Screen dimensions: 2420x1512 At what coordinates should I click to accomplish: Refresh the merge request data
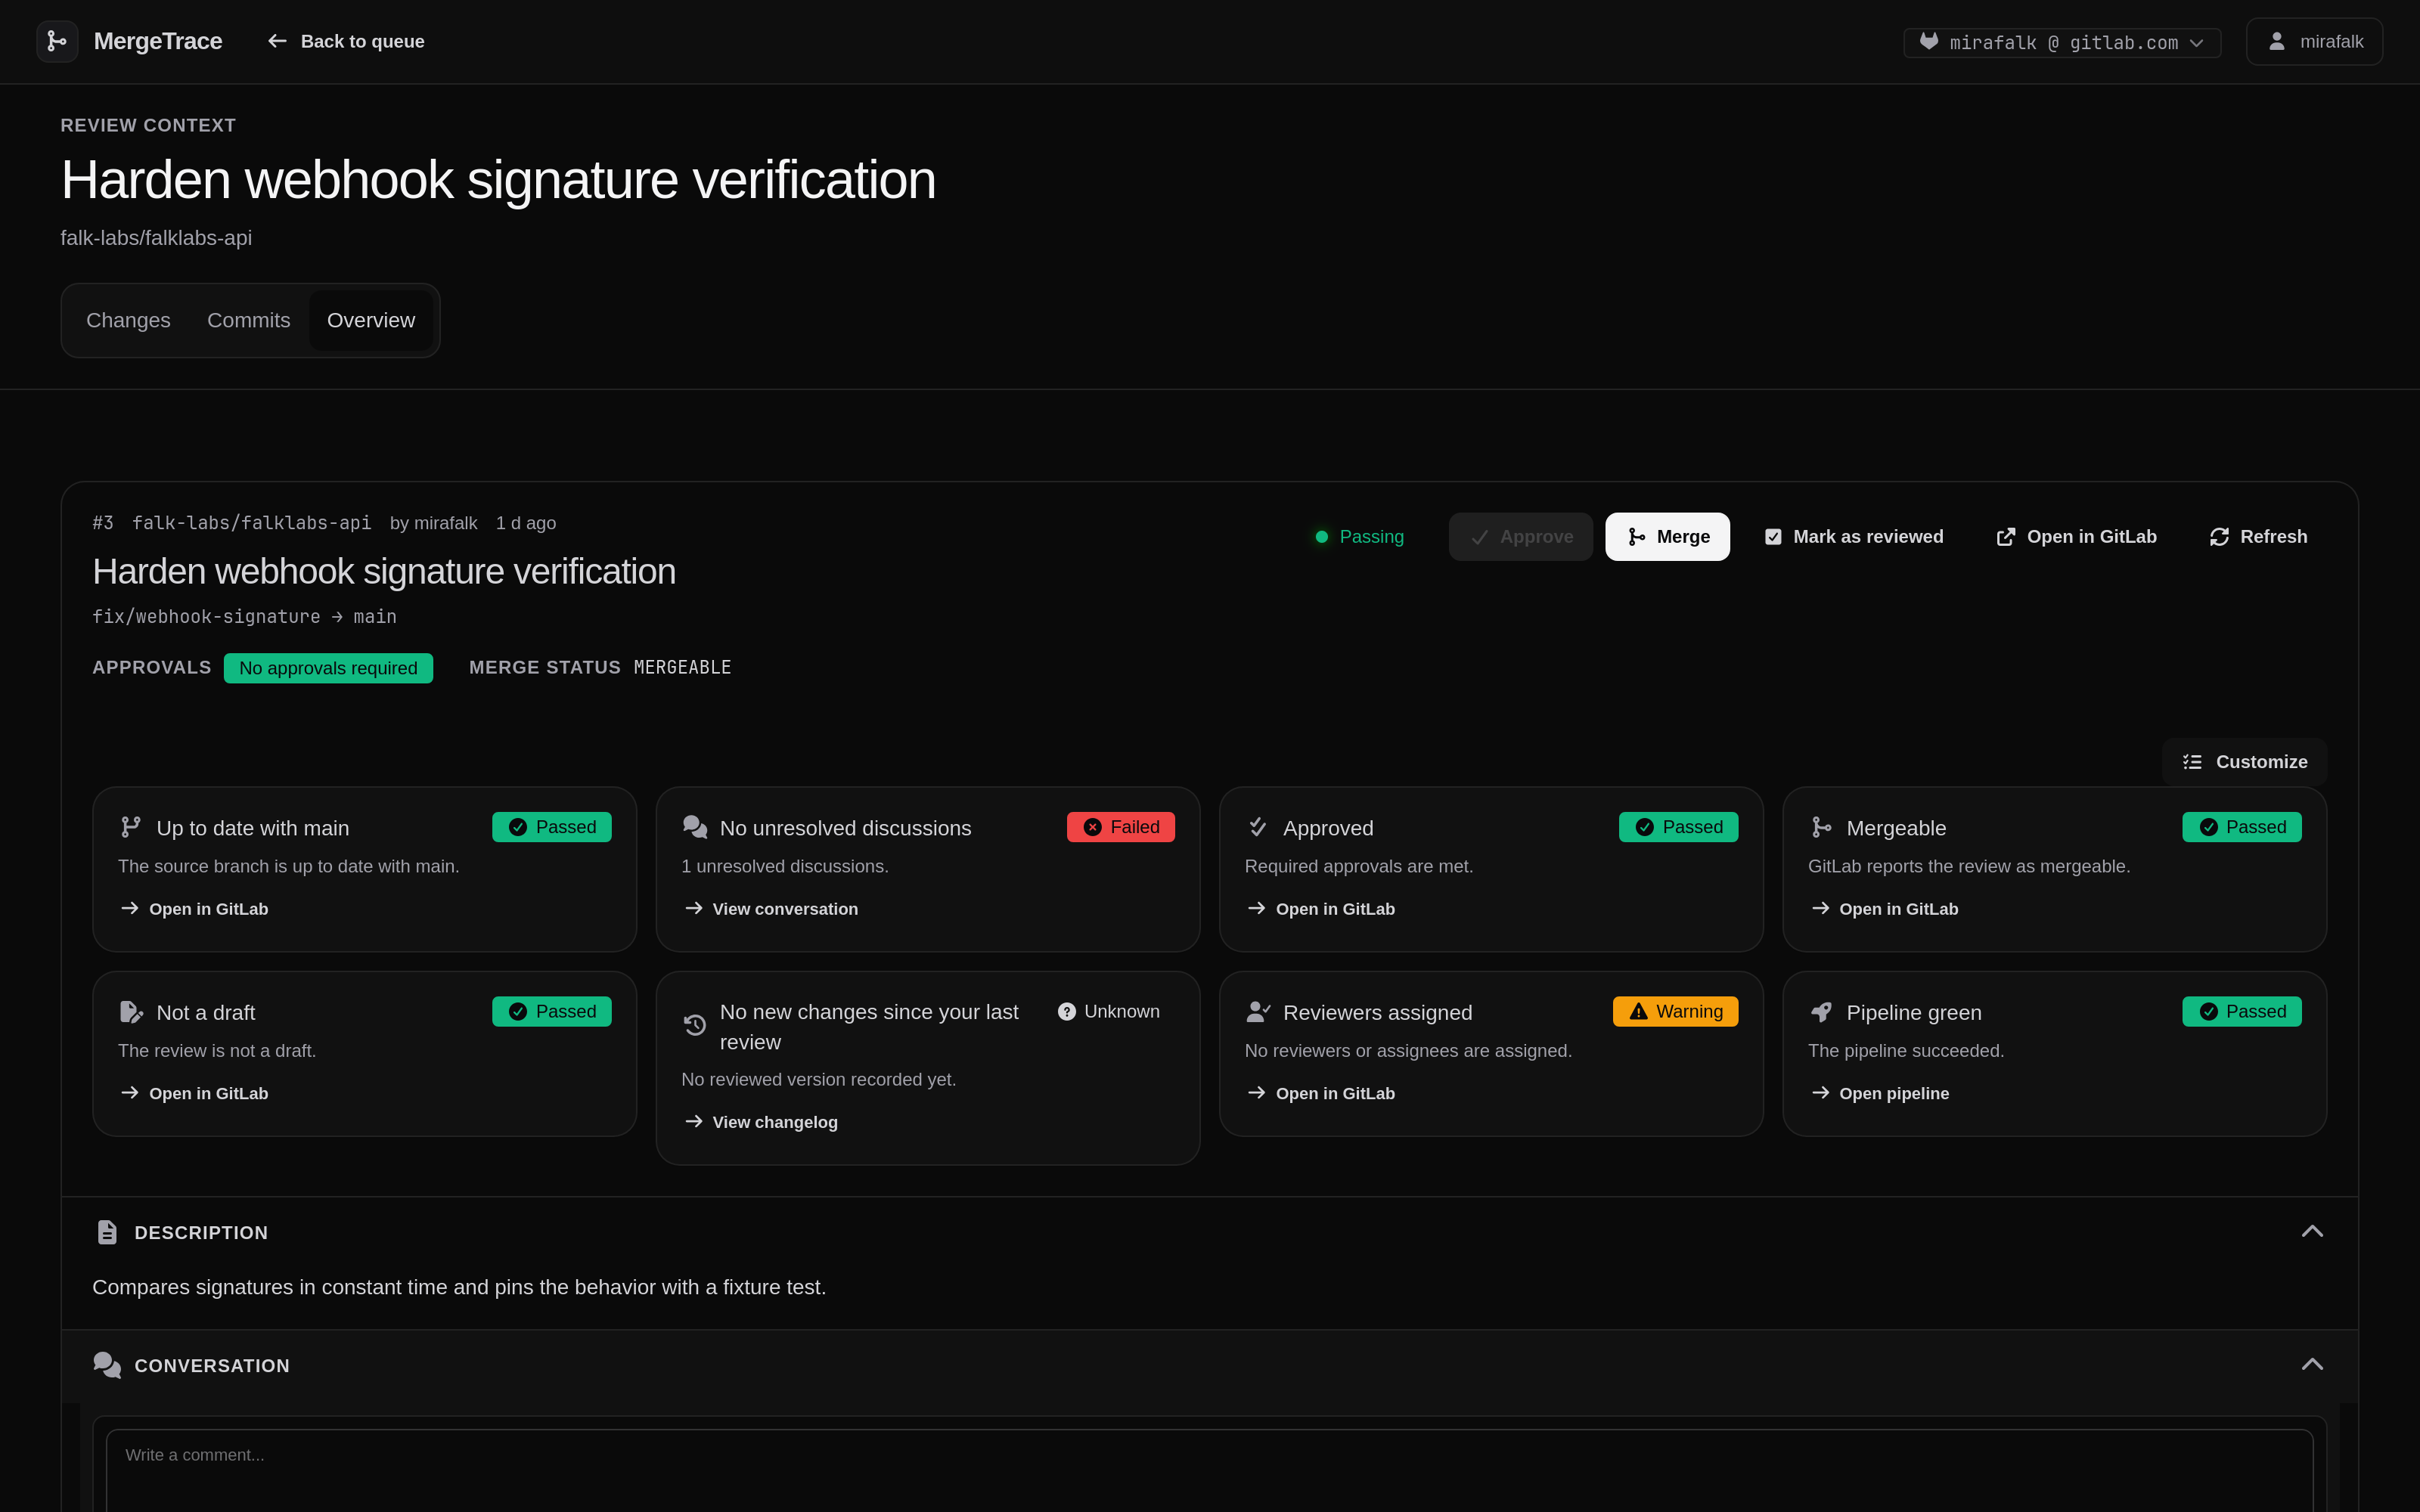click(2258, 537)
